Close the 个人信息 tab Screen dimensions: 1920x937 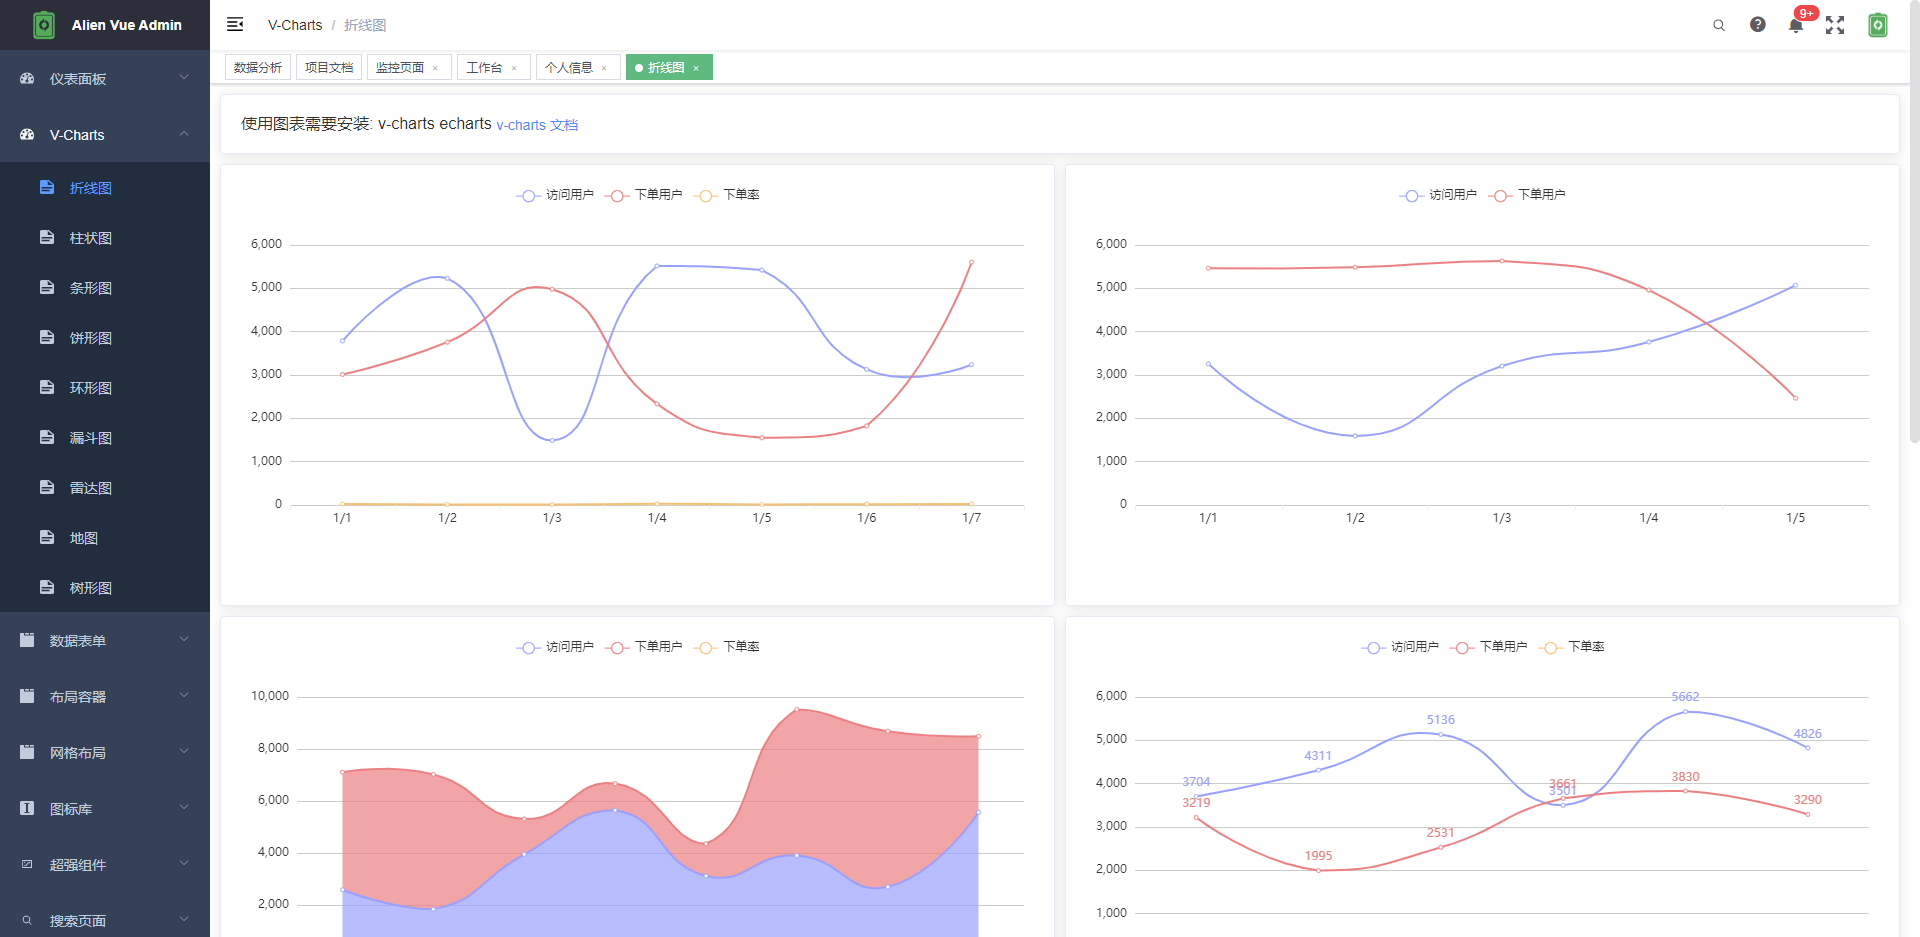(604, 68)
